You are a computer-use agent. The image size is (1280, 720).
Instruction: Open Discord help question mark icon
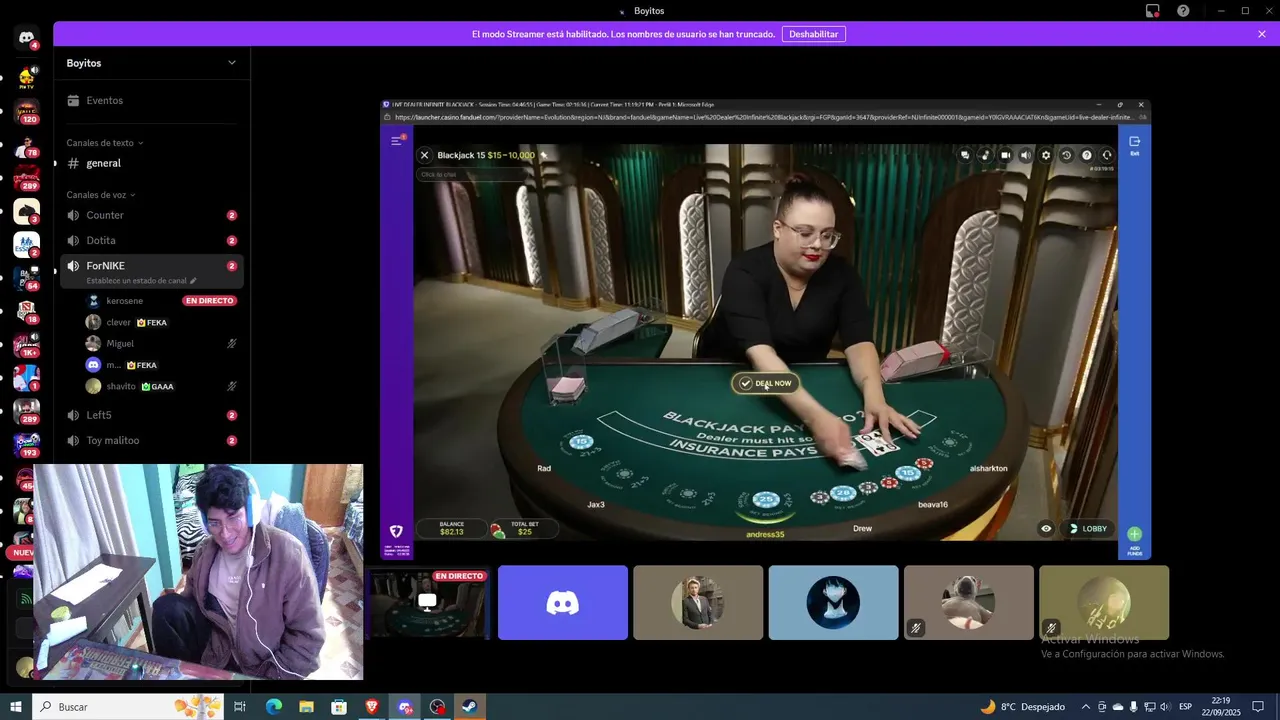[1183, 11]
